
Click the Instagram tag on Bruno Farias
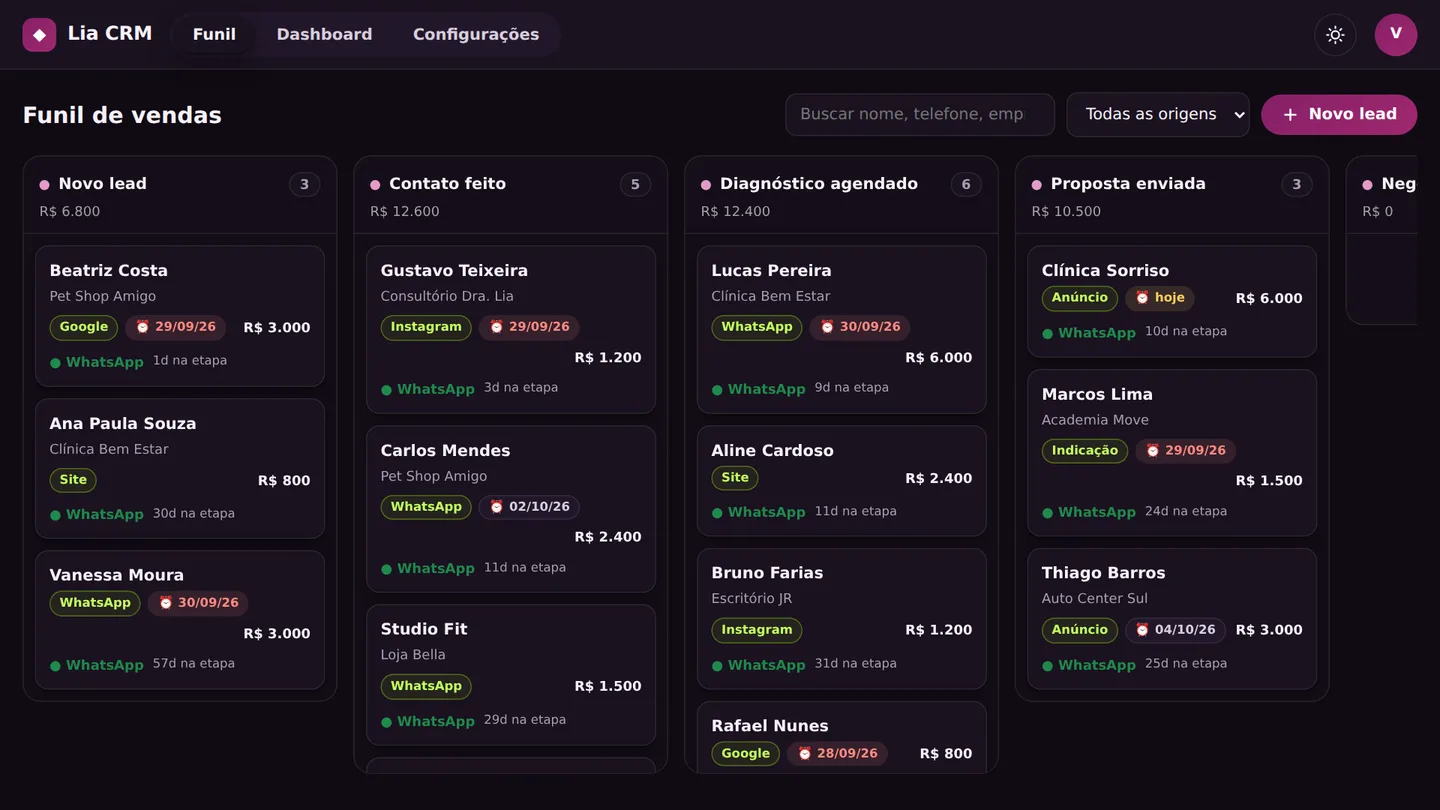(757, 630)
